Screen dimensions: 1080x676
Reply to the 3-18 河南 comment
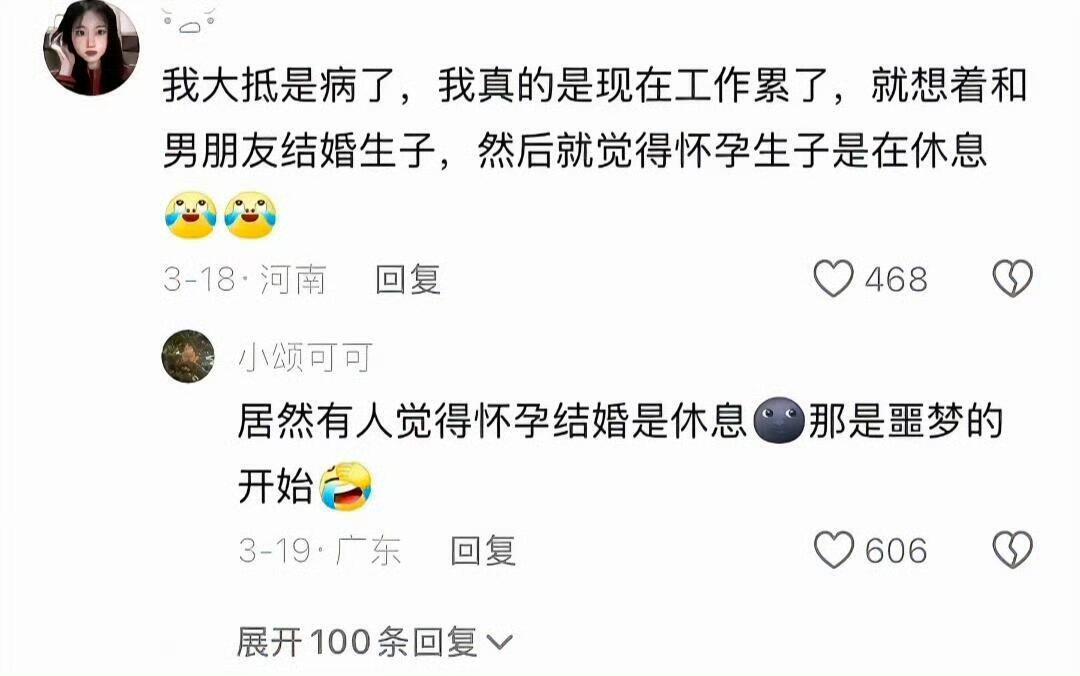tap(408, 280)
